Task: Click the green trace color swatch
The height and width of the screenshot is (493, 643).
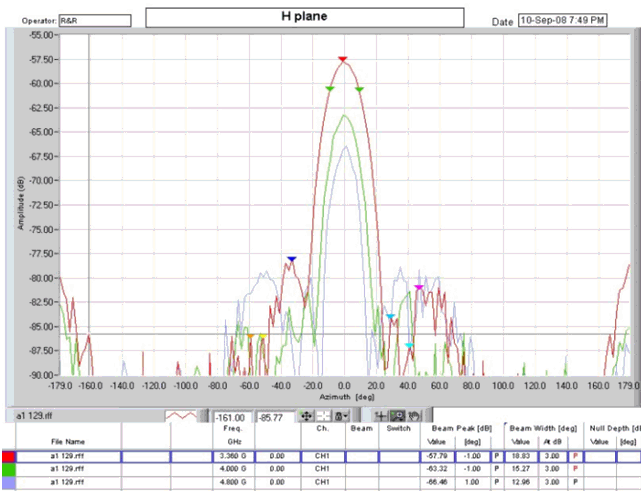Action: tap(9, 469)
